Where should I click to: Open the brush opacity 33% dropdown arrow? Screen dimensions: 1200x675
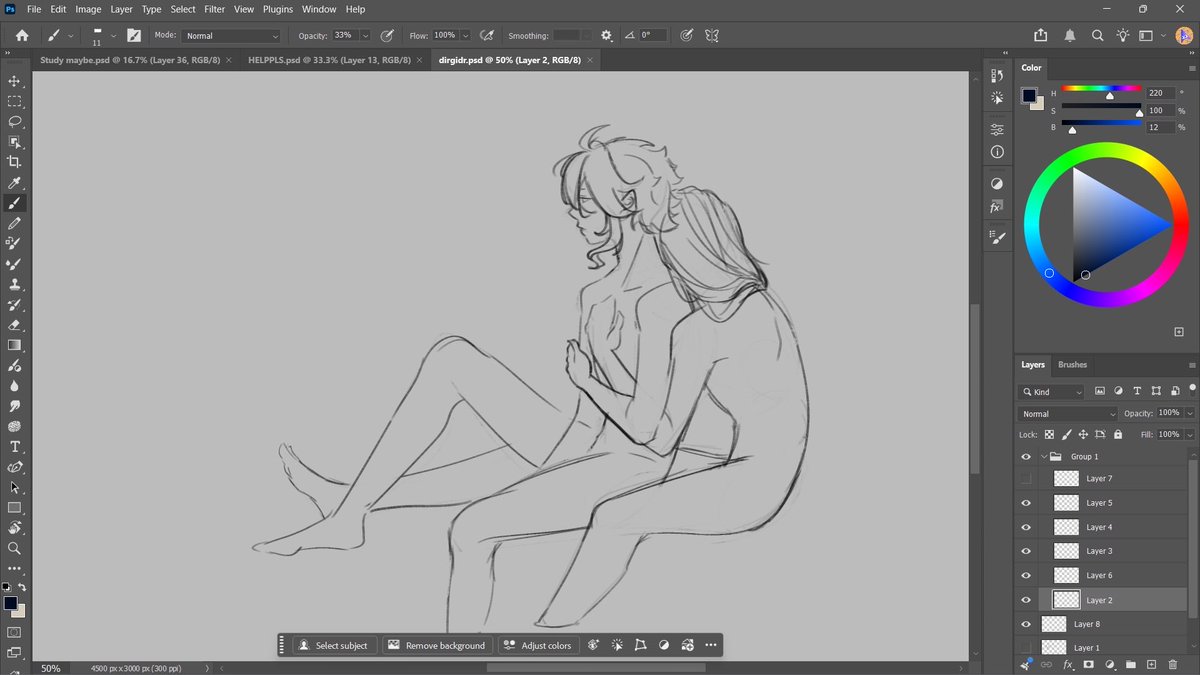pos(365,35)
